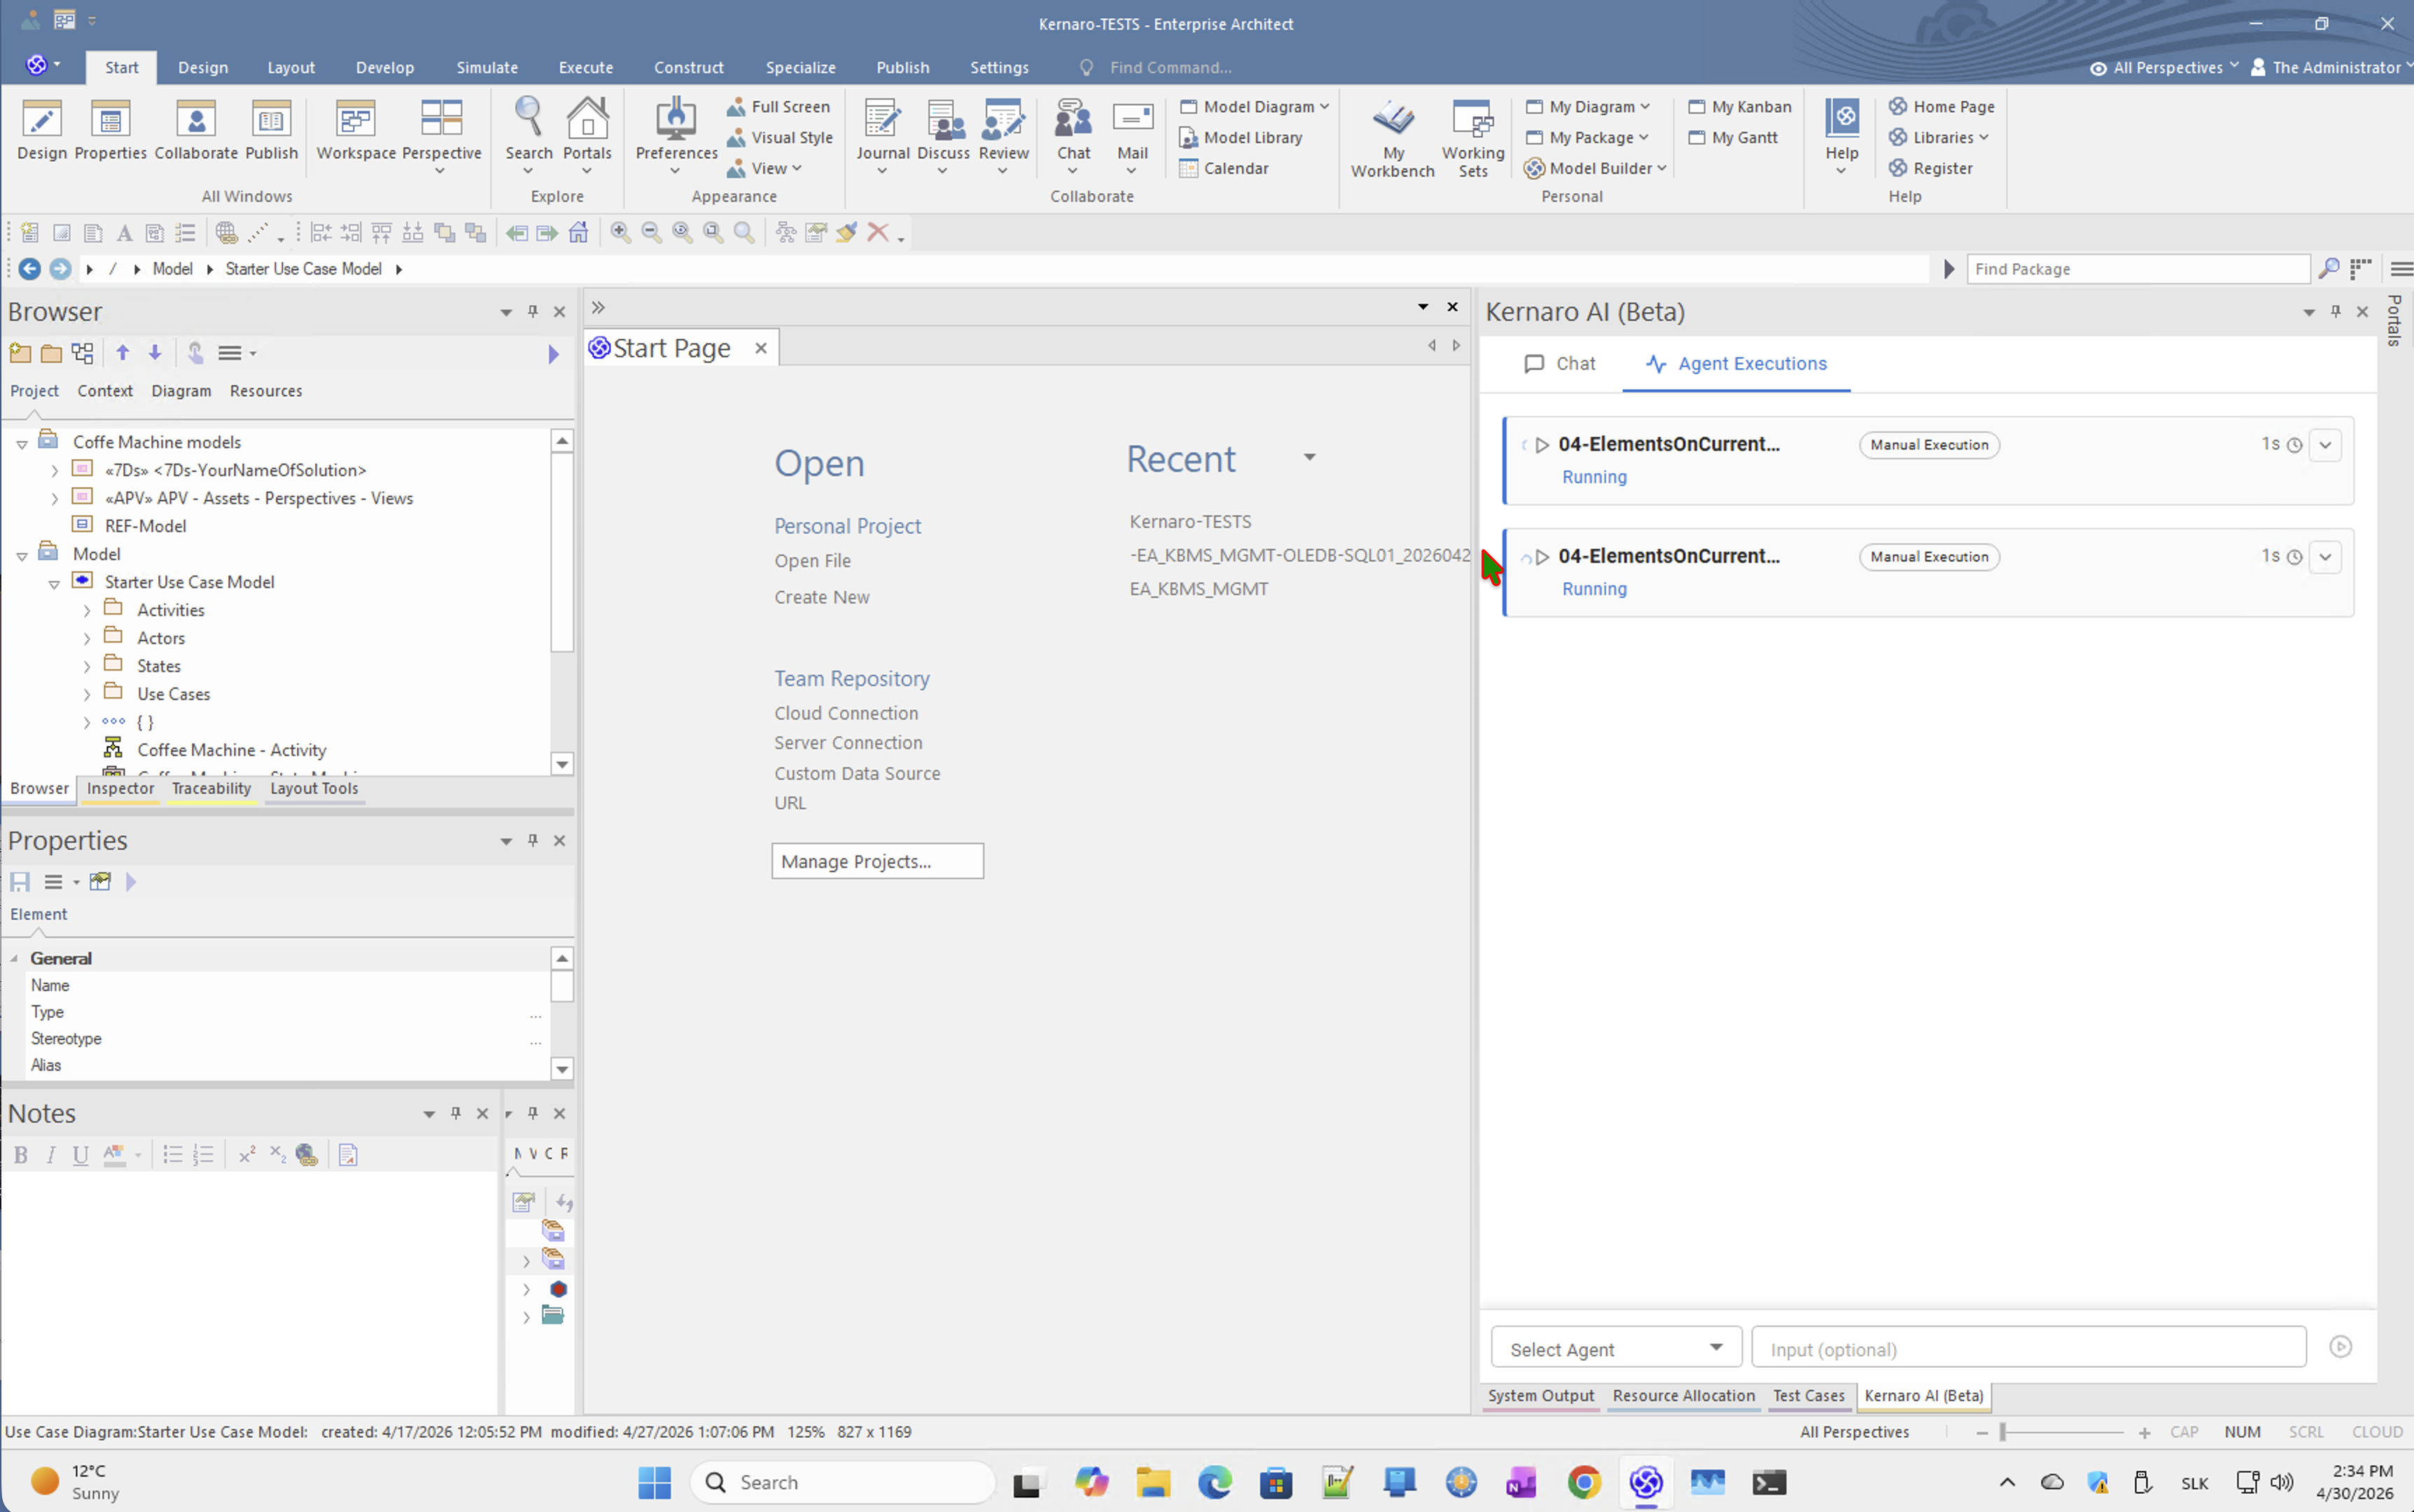Viewport: 2414px width, 1512px height.
Task: Click the Find Command search box
Action: (1170, 67)
